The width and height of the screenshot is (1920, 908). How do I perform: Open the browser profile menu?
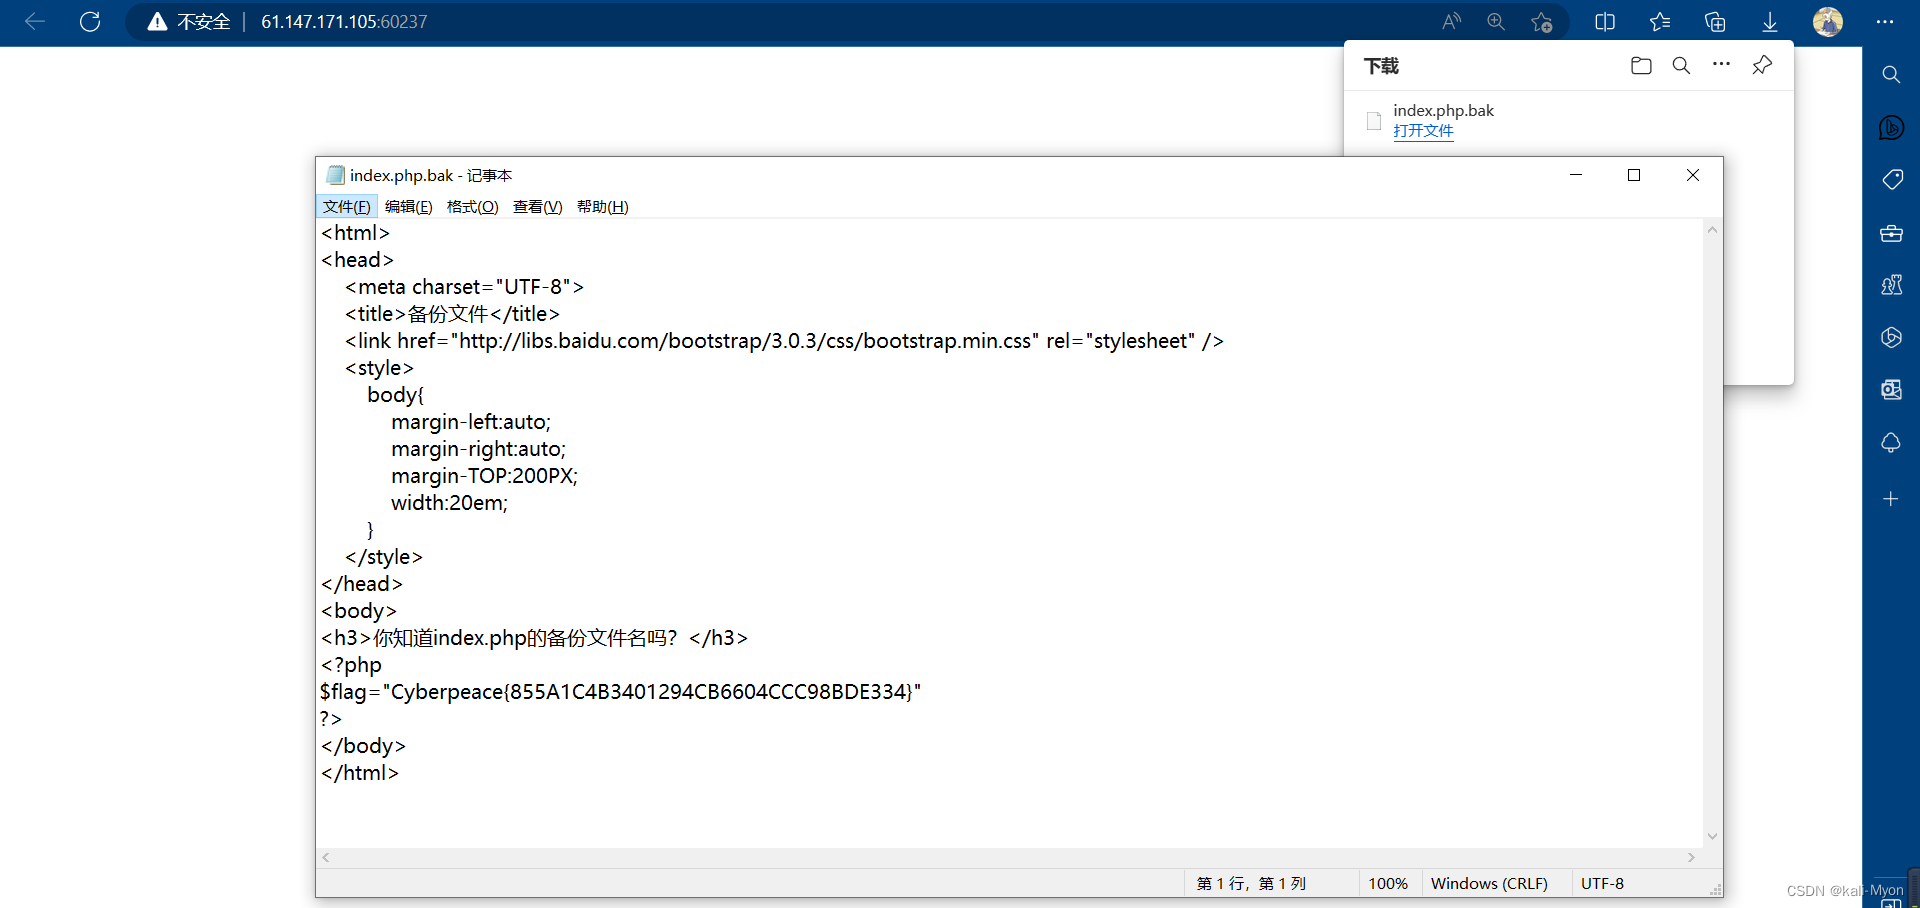1828,21
